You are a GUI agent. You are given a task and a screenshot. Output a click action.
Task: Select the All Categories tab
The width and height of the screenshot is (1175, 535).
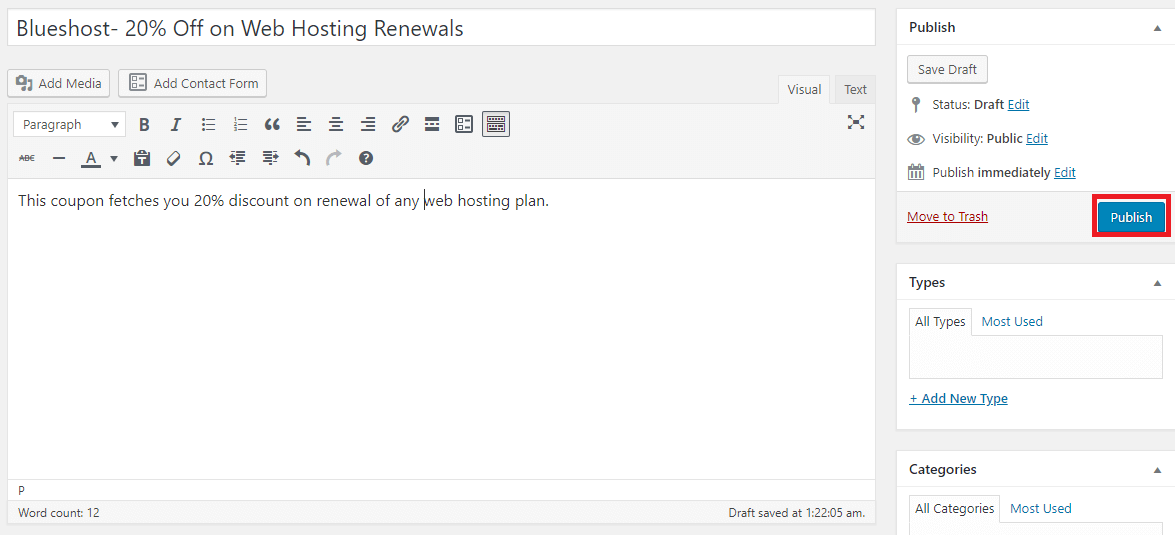tap(955, 509)
